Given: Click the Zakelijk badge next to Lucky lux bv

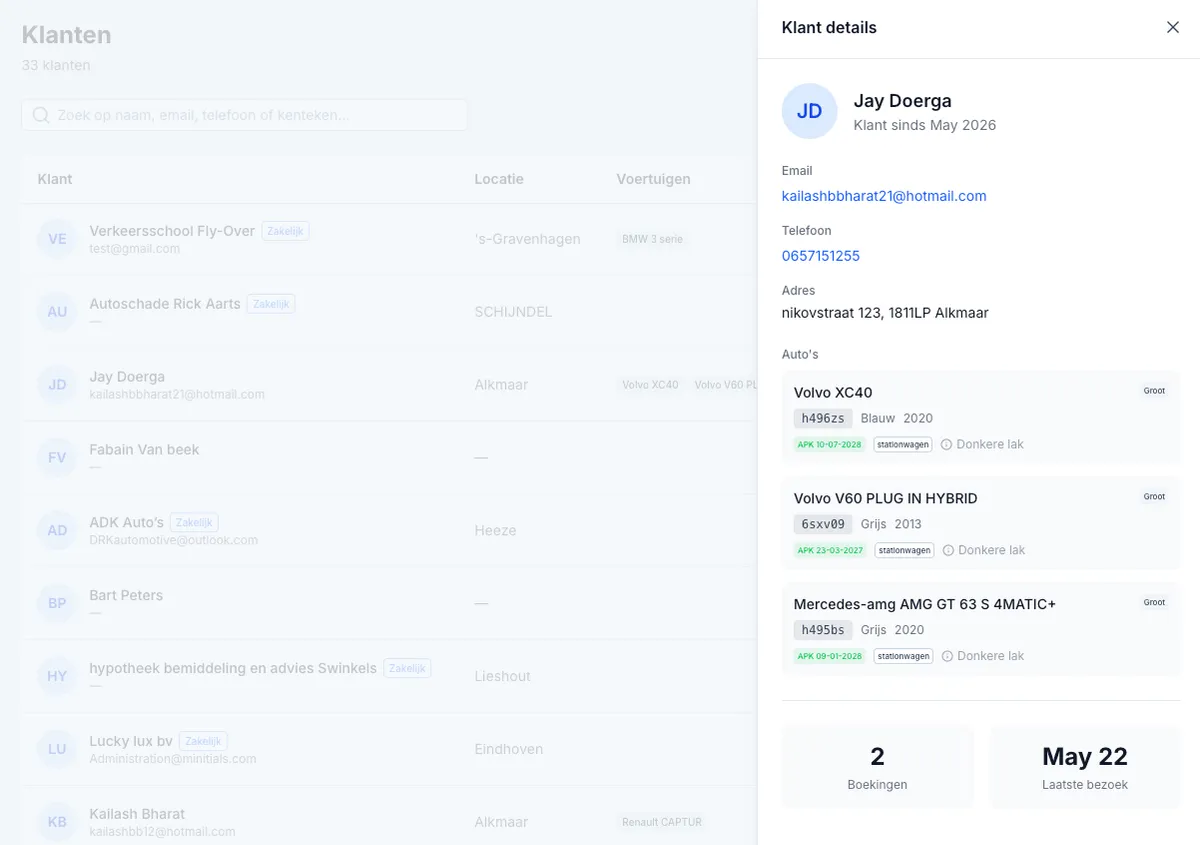Looking at the screenshot, I should point(203,741).
